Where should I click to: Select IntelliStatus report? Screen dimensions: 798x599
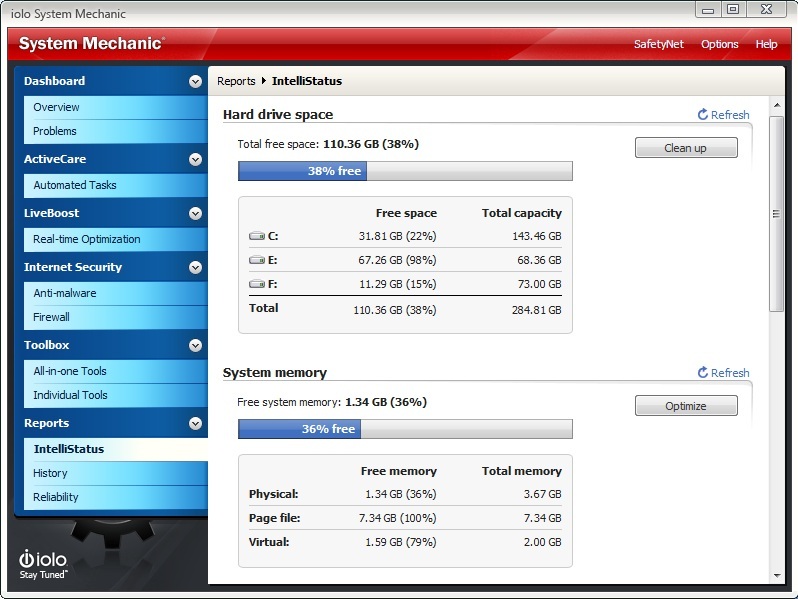coord(116,449)
